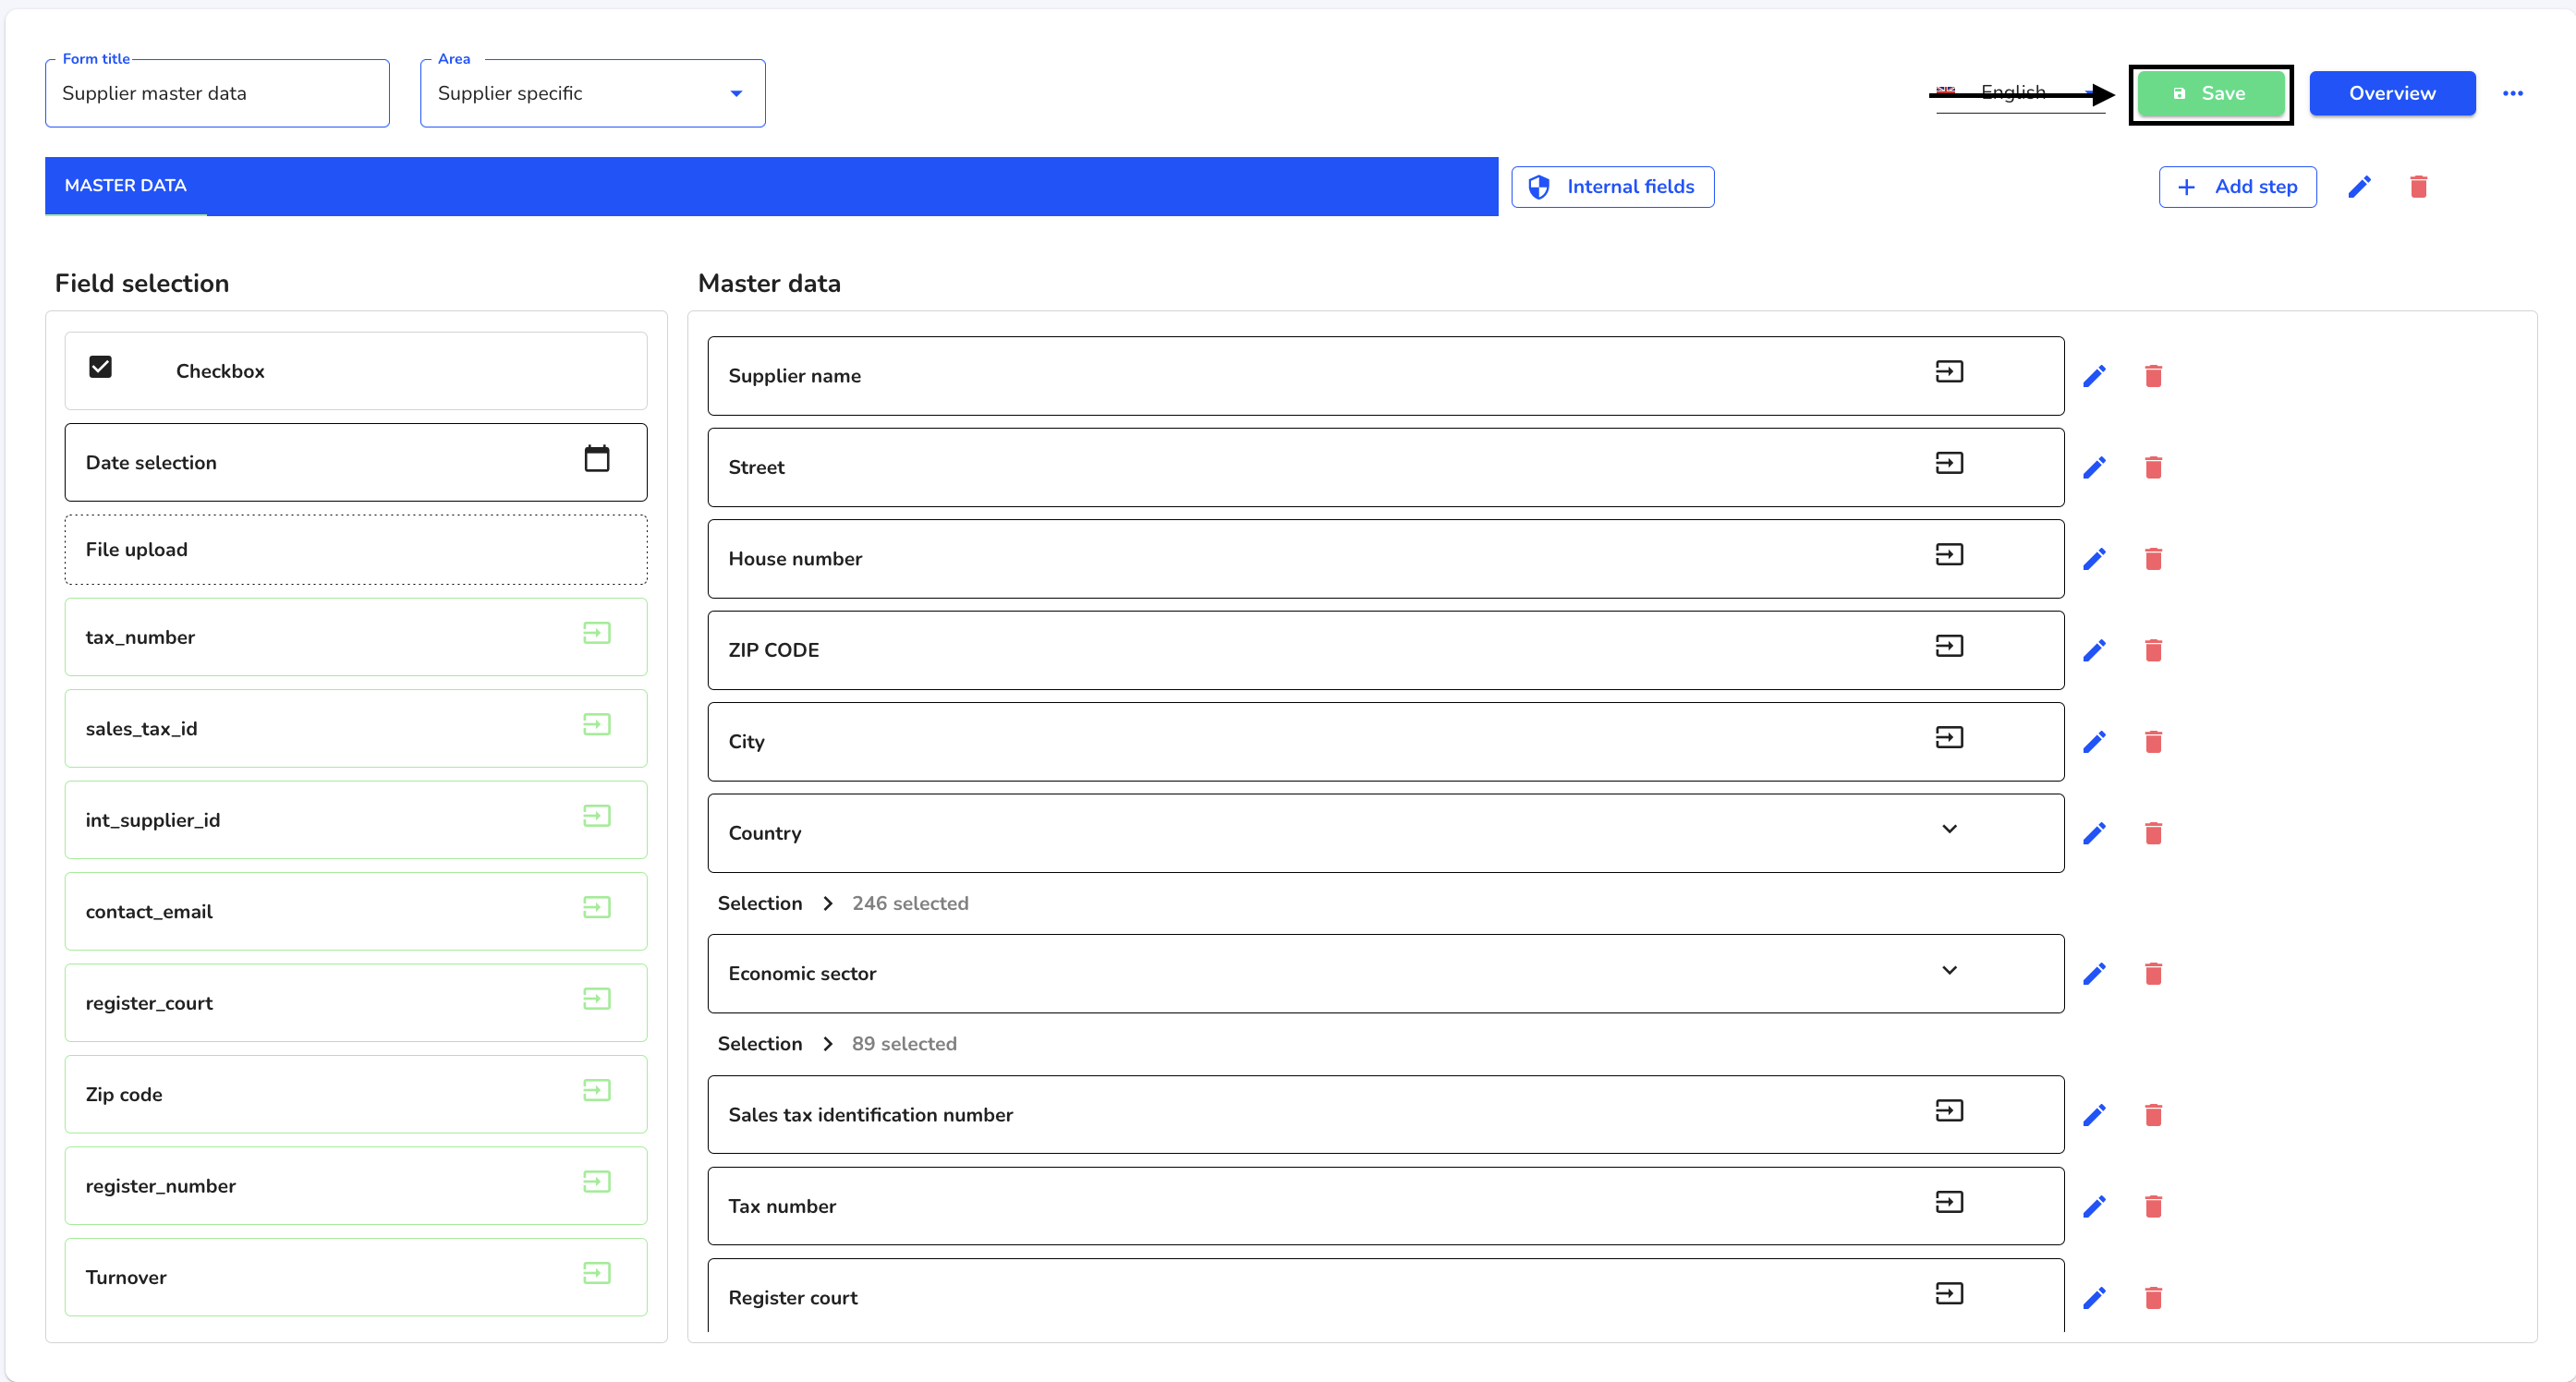The height and width of the screenshot is (1382, 2576).
Task: Click delete icon for Street field
Action: pyautogui.click(x=2156, y=467)
